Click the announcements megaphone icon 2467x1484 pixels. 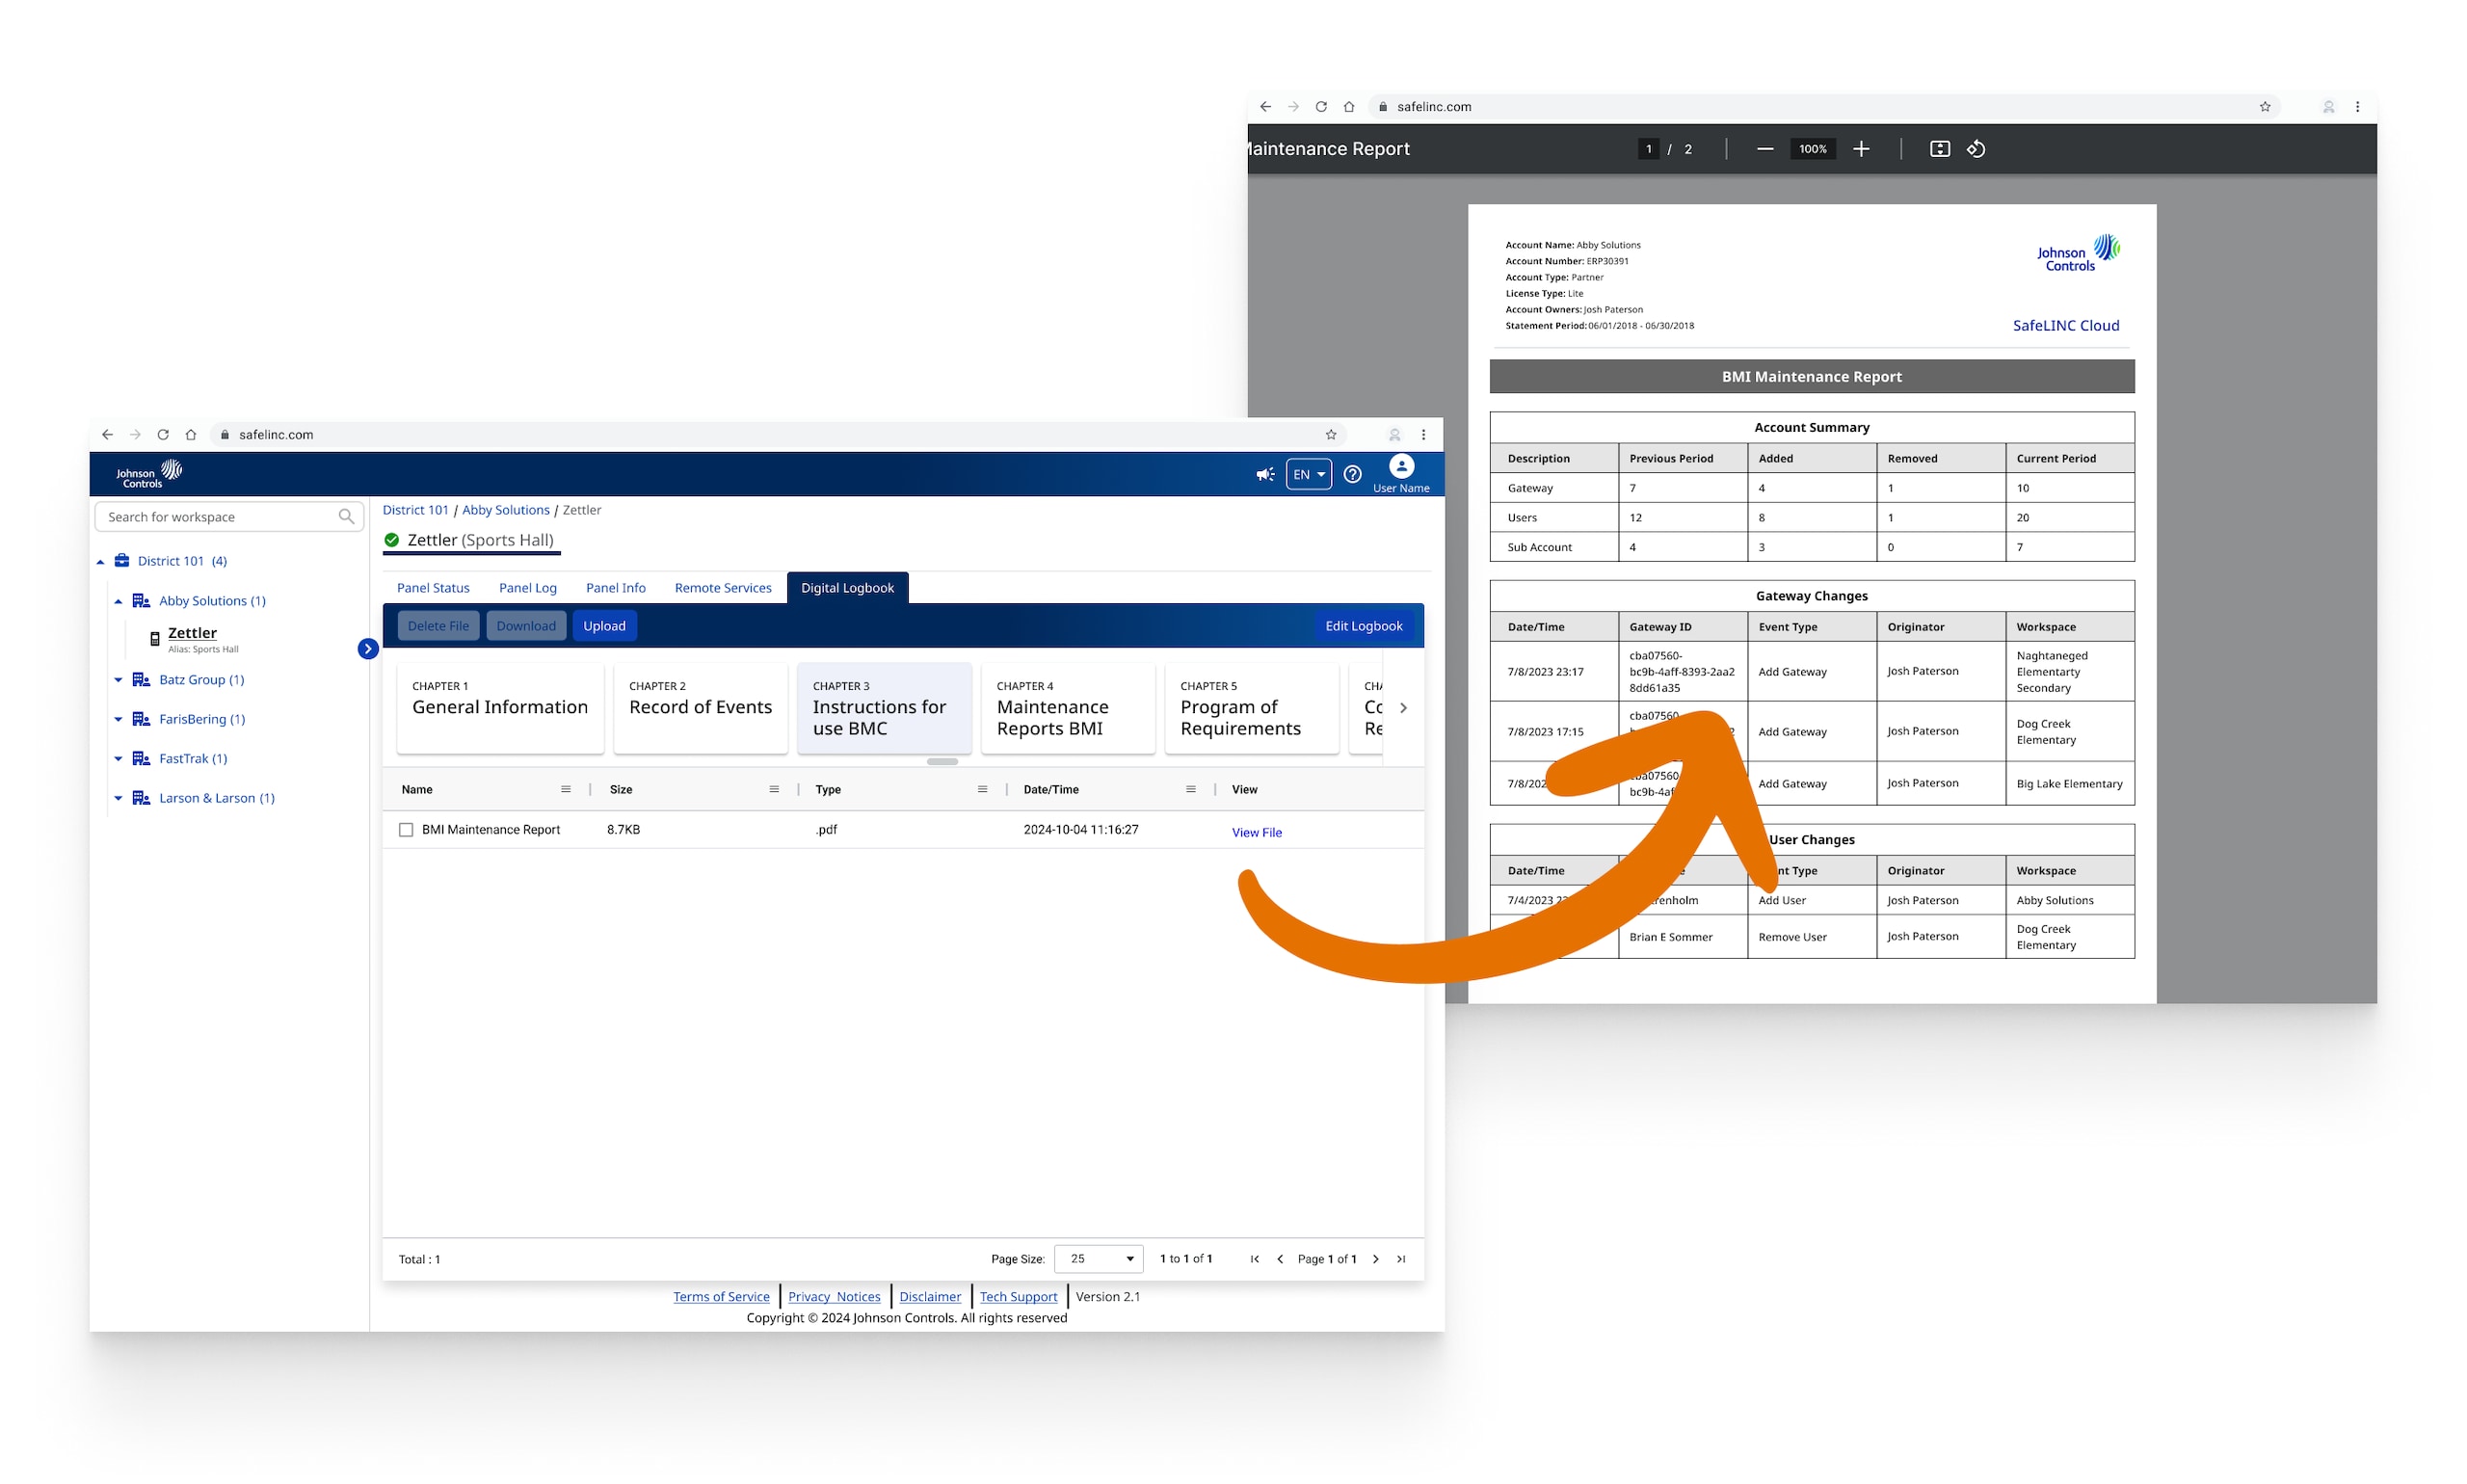(1264, 474)
